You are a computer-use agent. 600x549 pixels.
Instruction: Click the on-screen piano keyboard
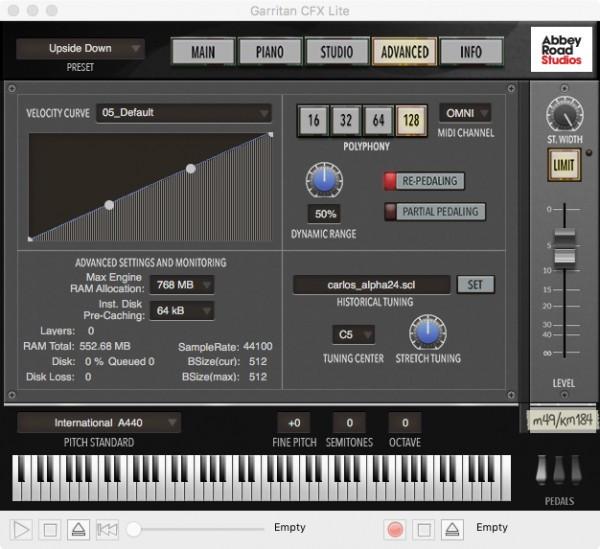point(261,478)
